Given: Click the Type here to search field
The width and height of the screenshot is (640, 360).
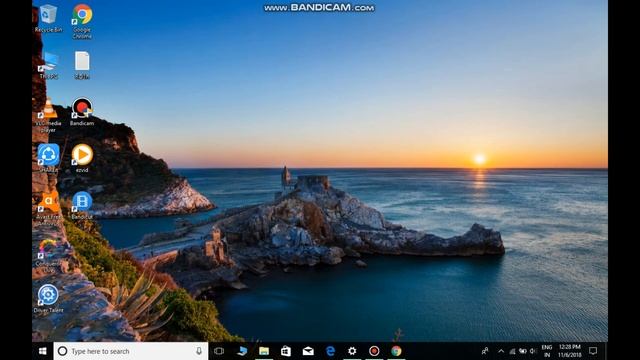Looking at the screenshot, I should [x=131, y=351].
